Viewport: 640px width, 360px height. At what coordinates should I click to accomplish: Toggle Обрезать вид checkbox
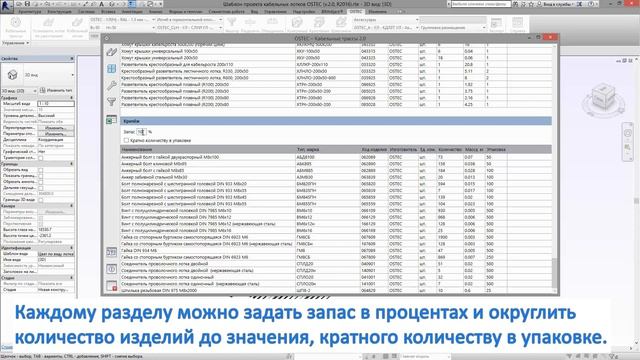(40, 170)
